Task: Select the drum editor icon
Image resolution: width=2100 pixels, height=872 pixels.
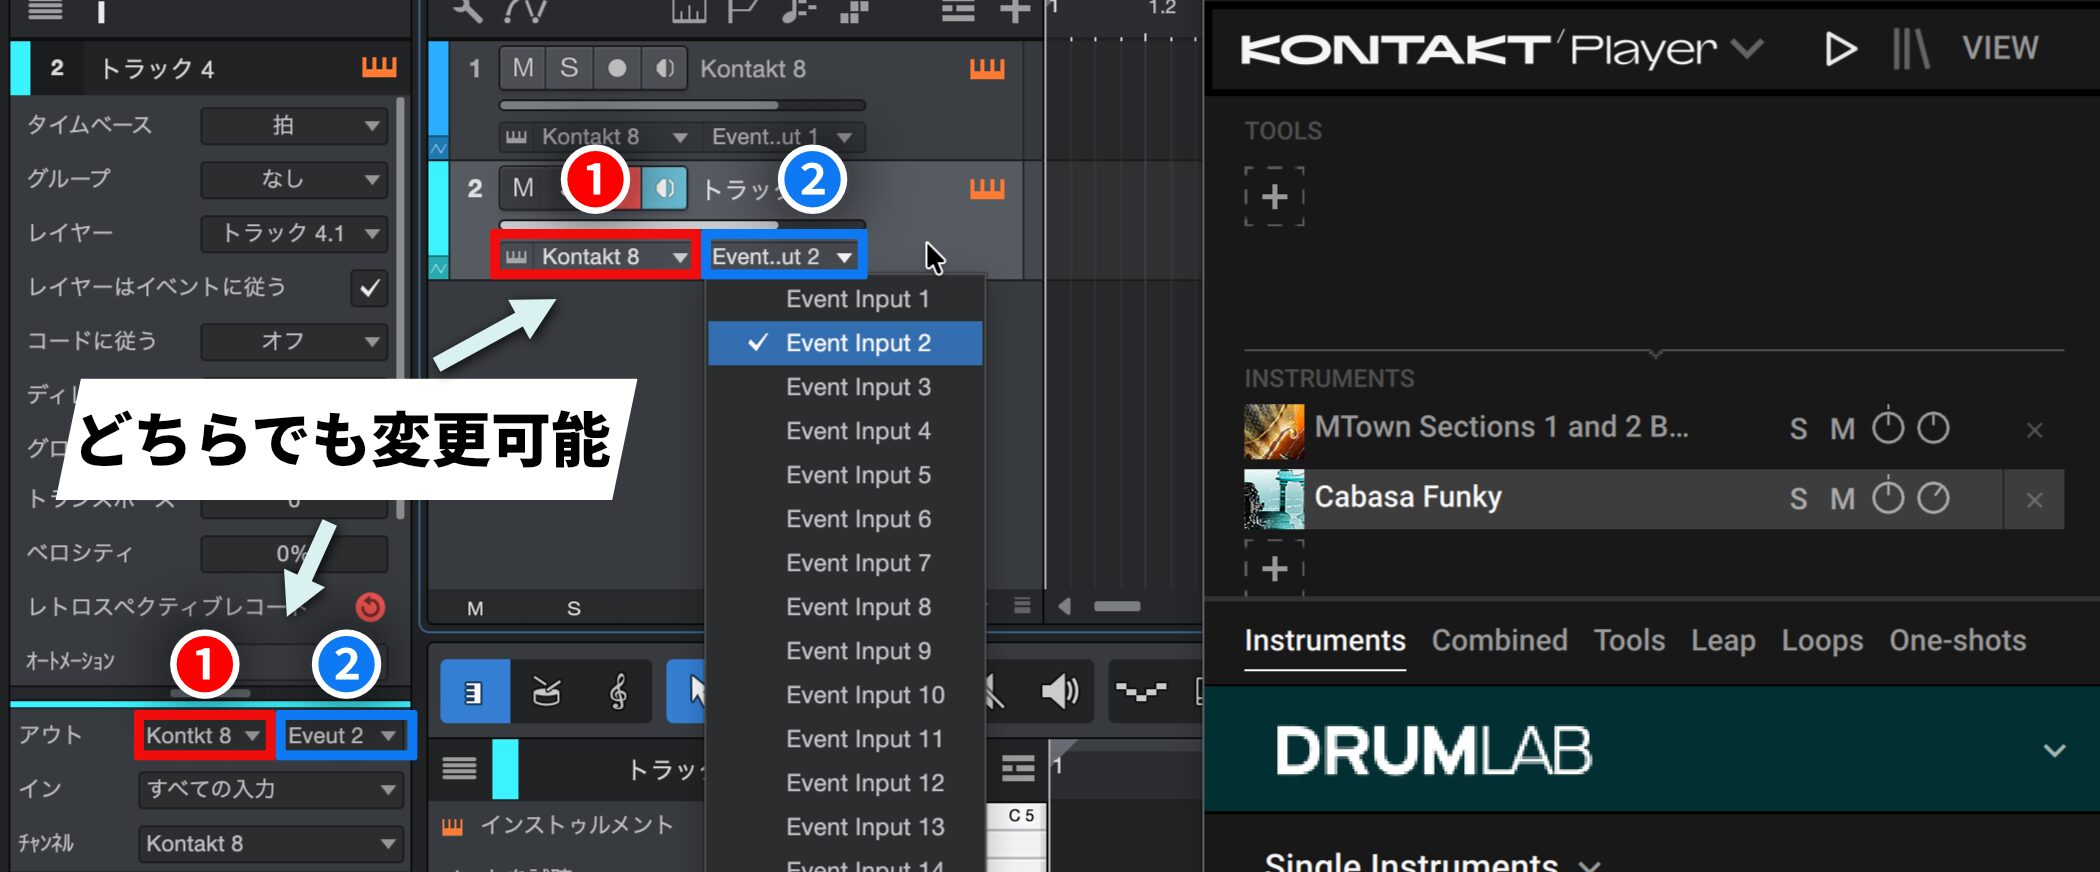Action: (546, 692)
